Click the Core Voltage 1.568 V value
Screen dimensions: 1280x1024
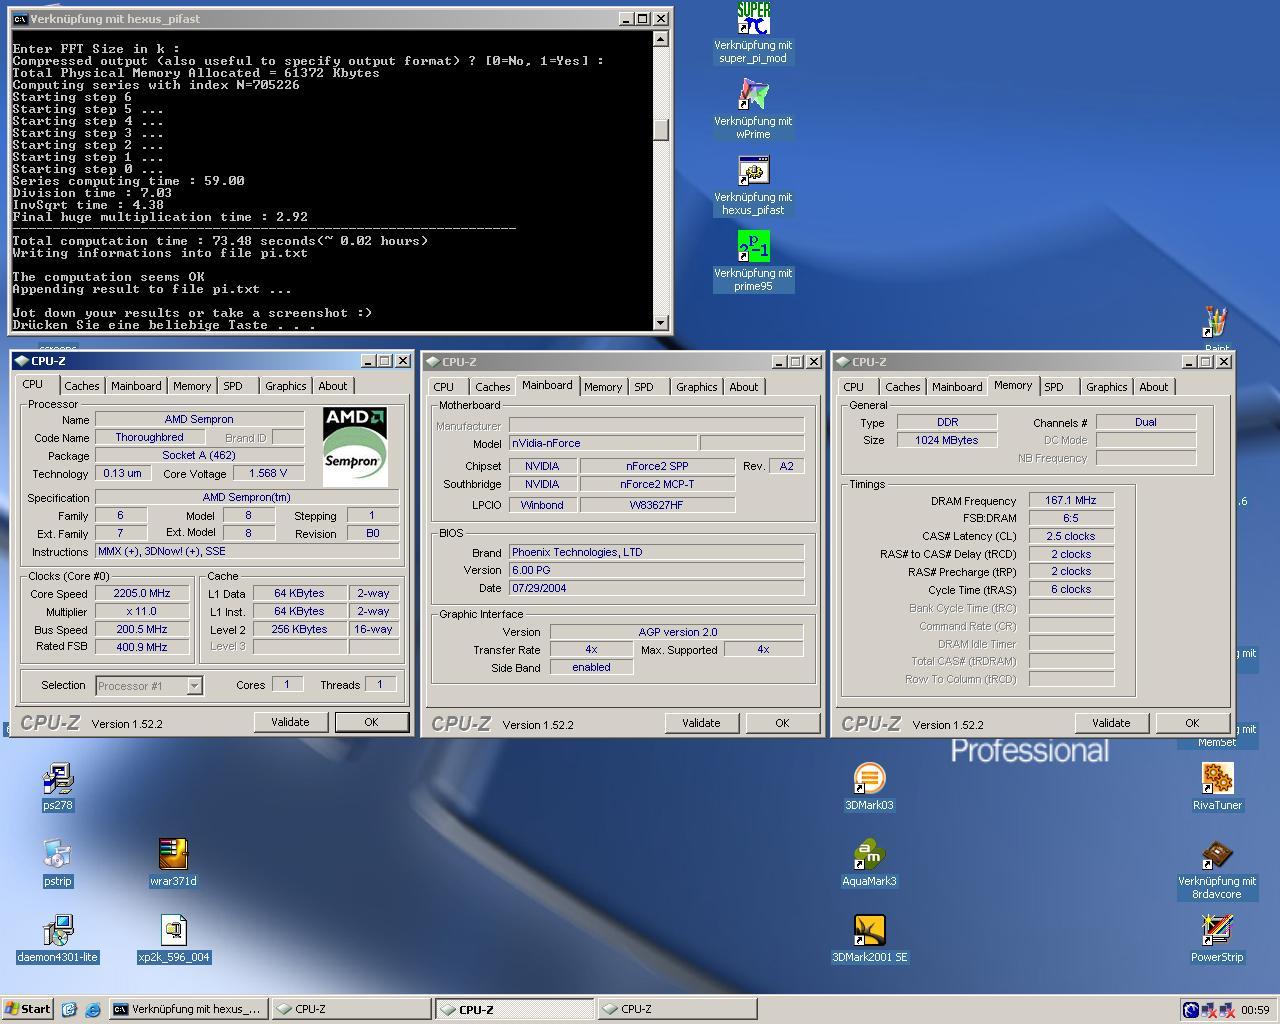(x=268, y=473)
